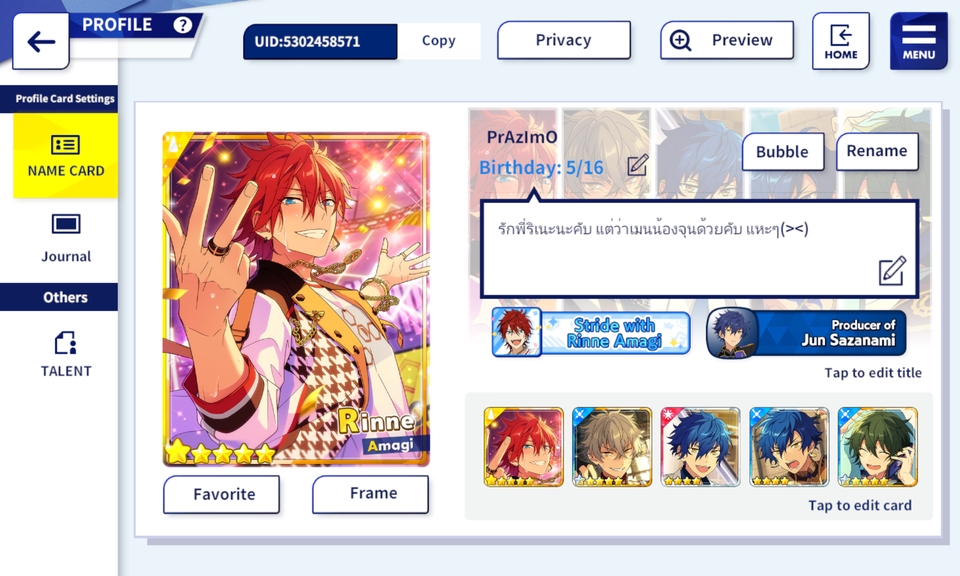960x576 pixels.
Task: Open Privacy settings
Action: click(563, 40)
